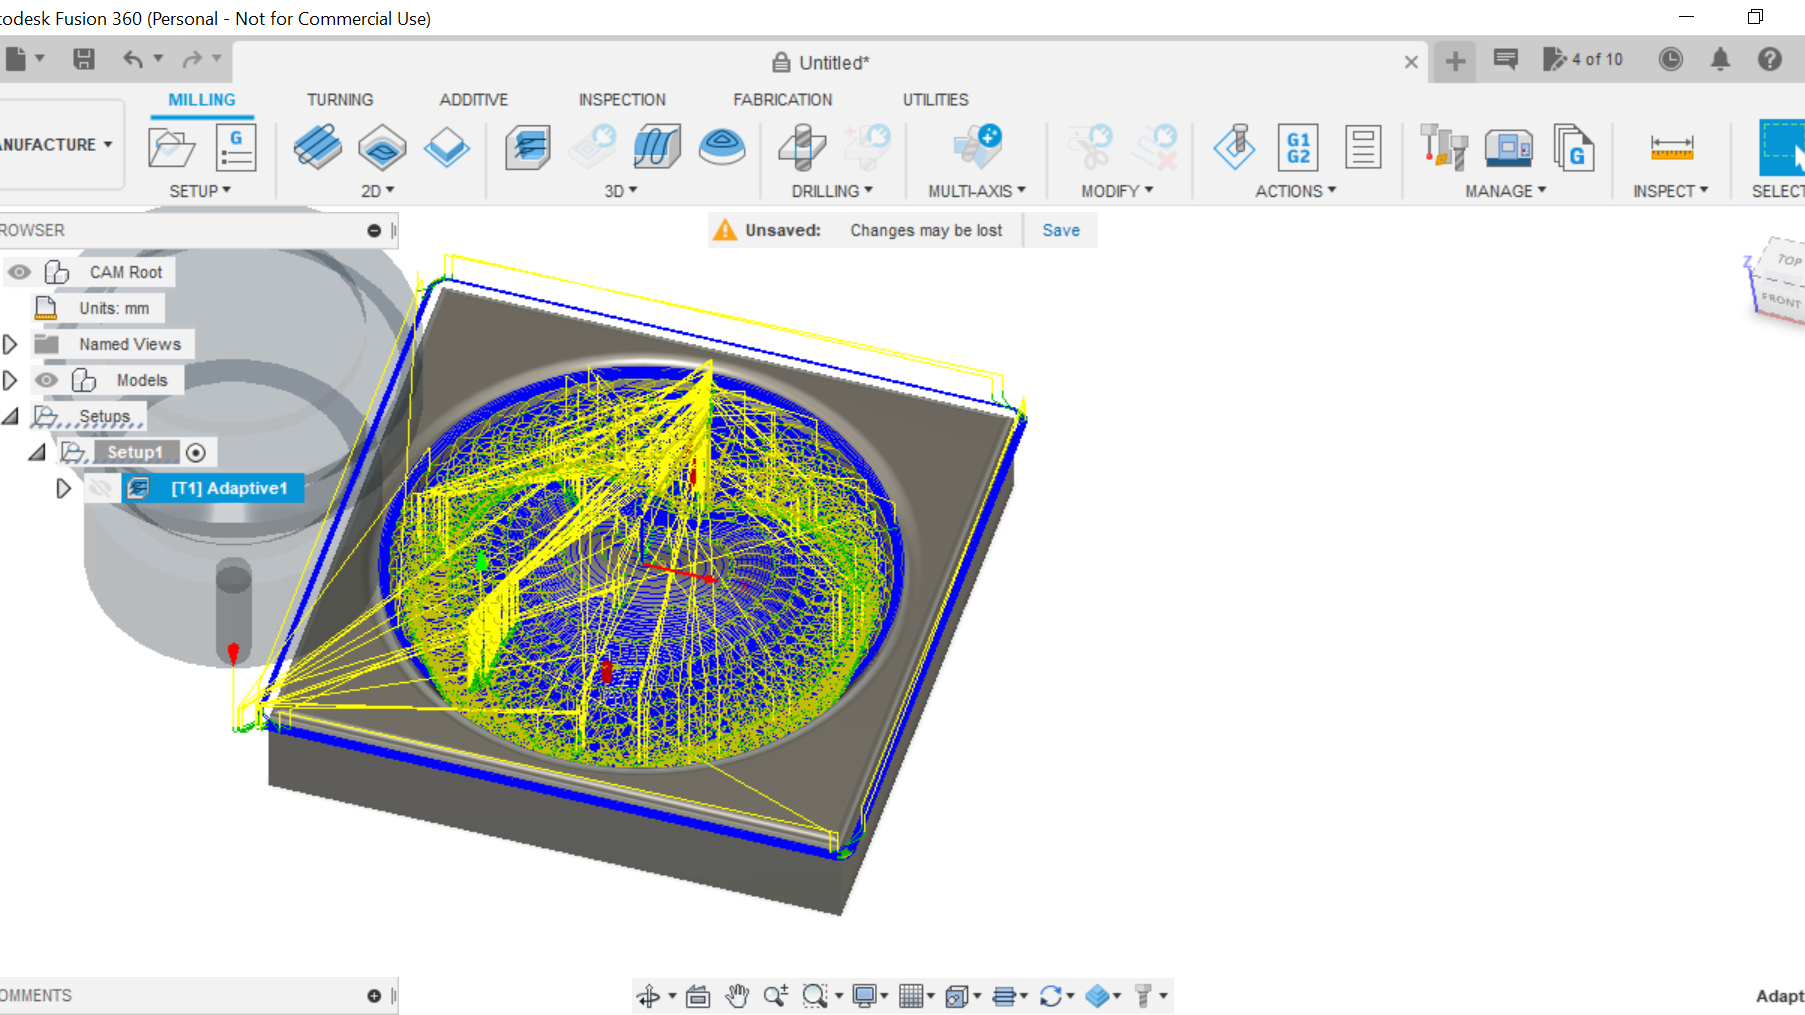Choose the 3D Parallel toolpath icon
This screenshot has height=1015, width=1805.
click(657, 147)
